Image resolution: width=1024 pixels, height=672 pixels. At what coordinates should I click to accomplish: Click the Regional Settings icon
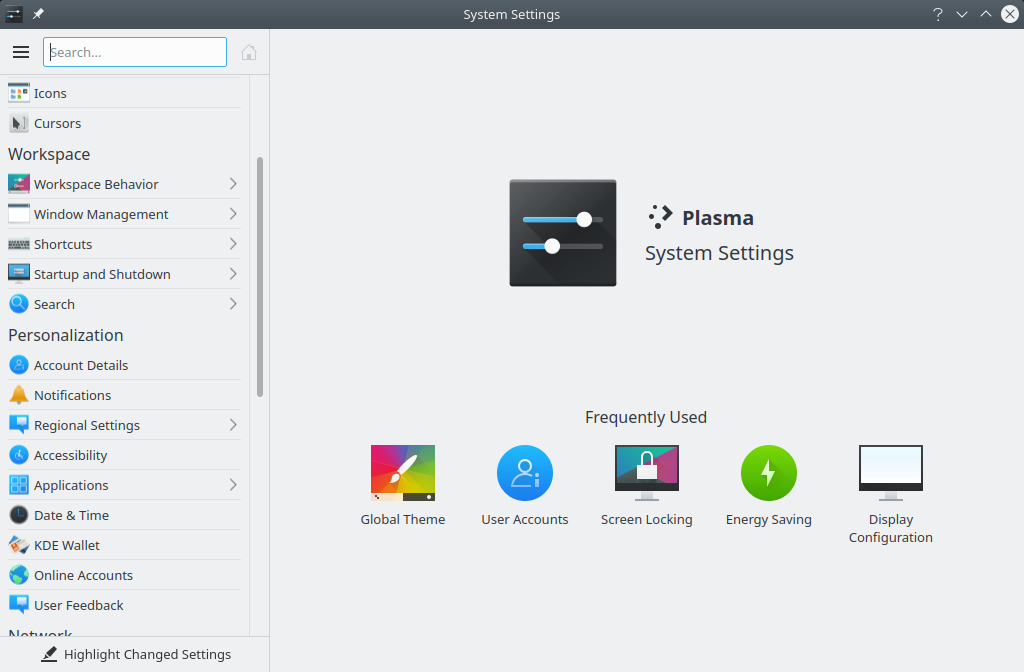tap(19, 425)
